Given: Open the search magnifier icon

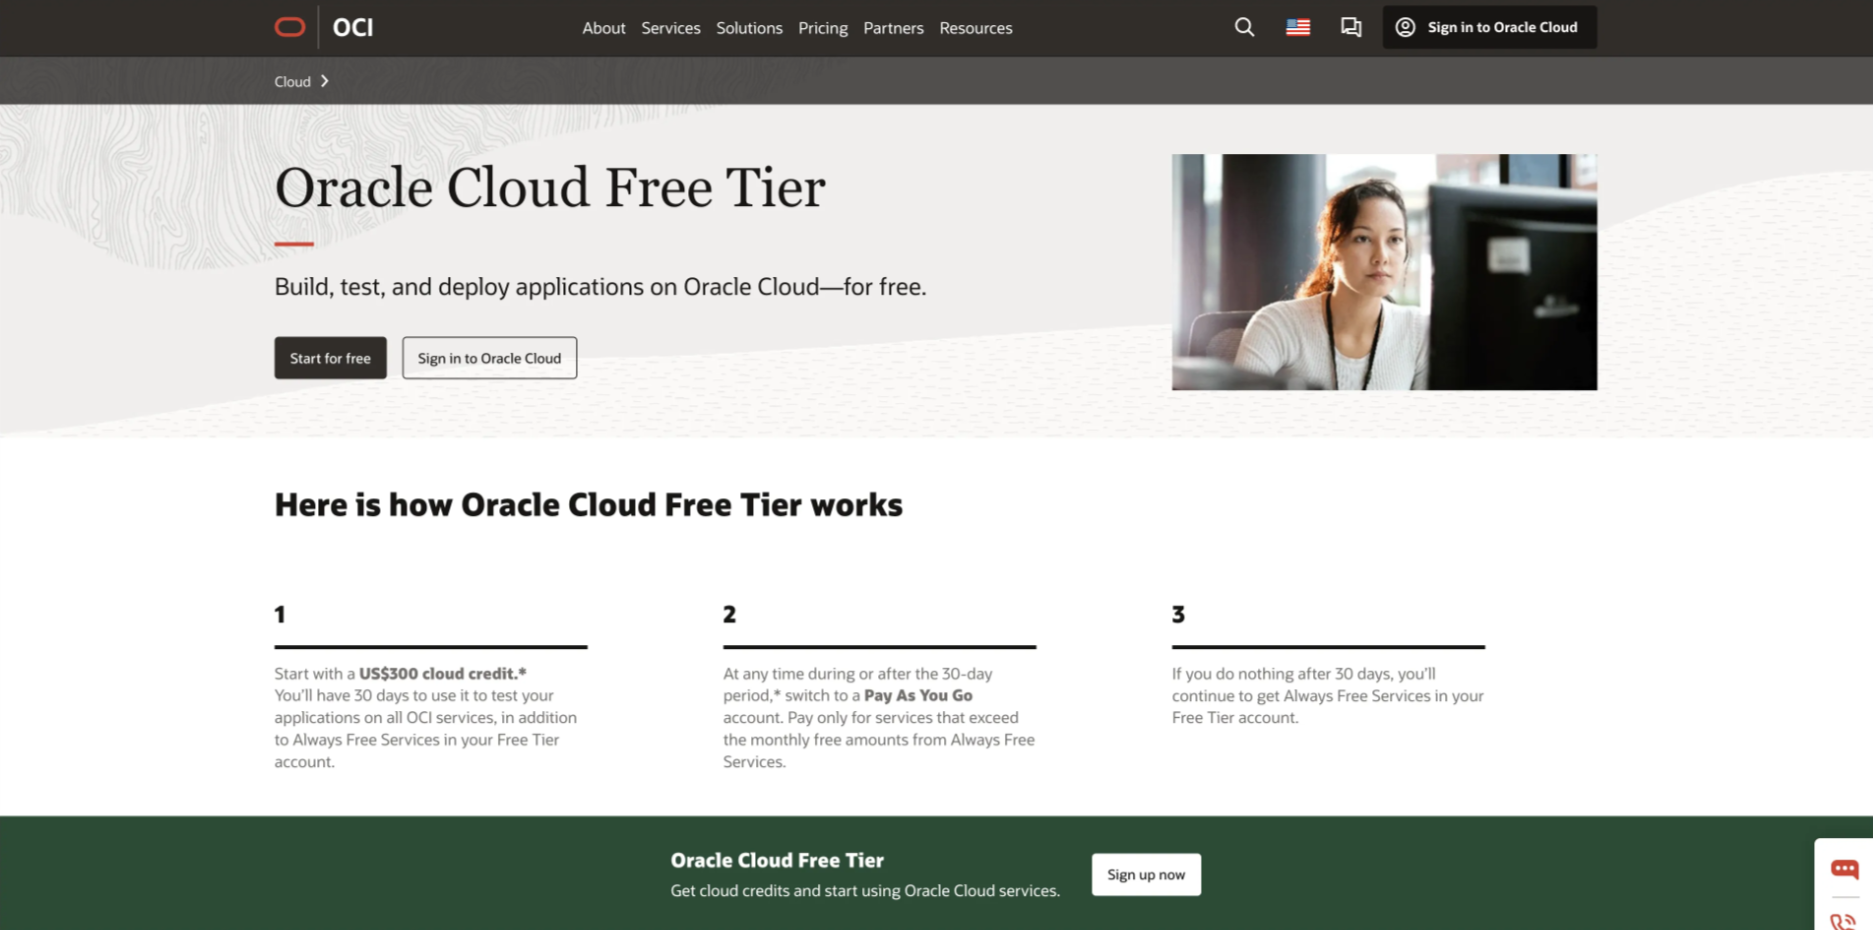Looking at the screenshot, I should pyautogui.click(x=1244, y=27).
